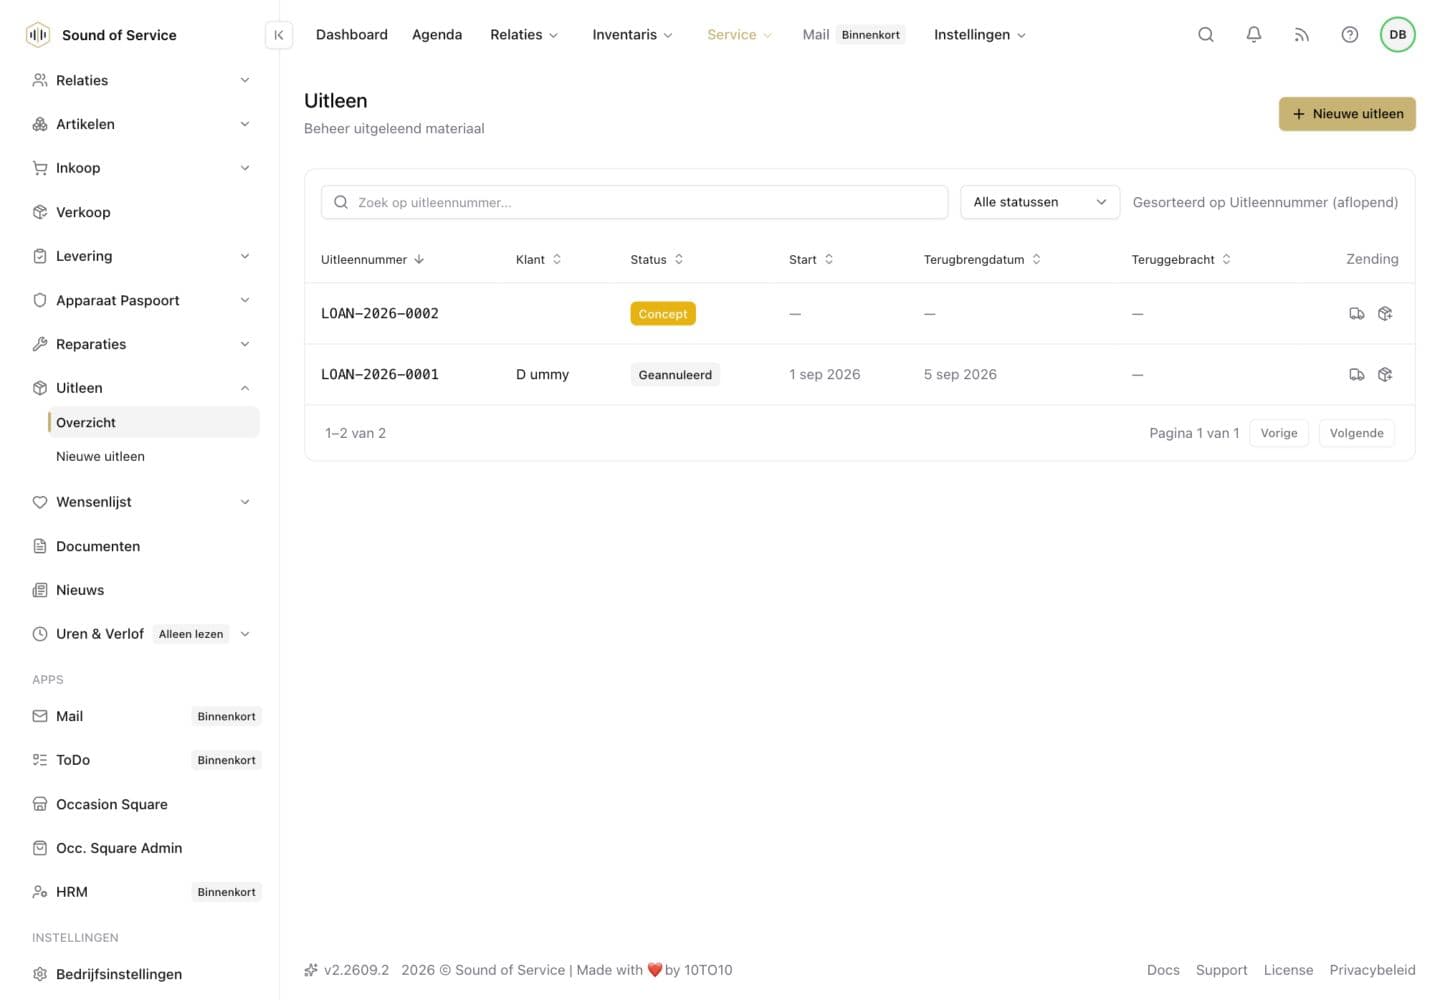Click truck shipment icon for LOAN-2026-0002

pos(1357,314)
